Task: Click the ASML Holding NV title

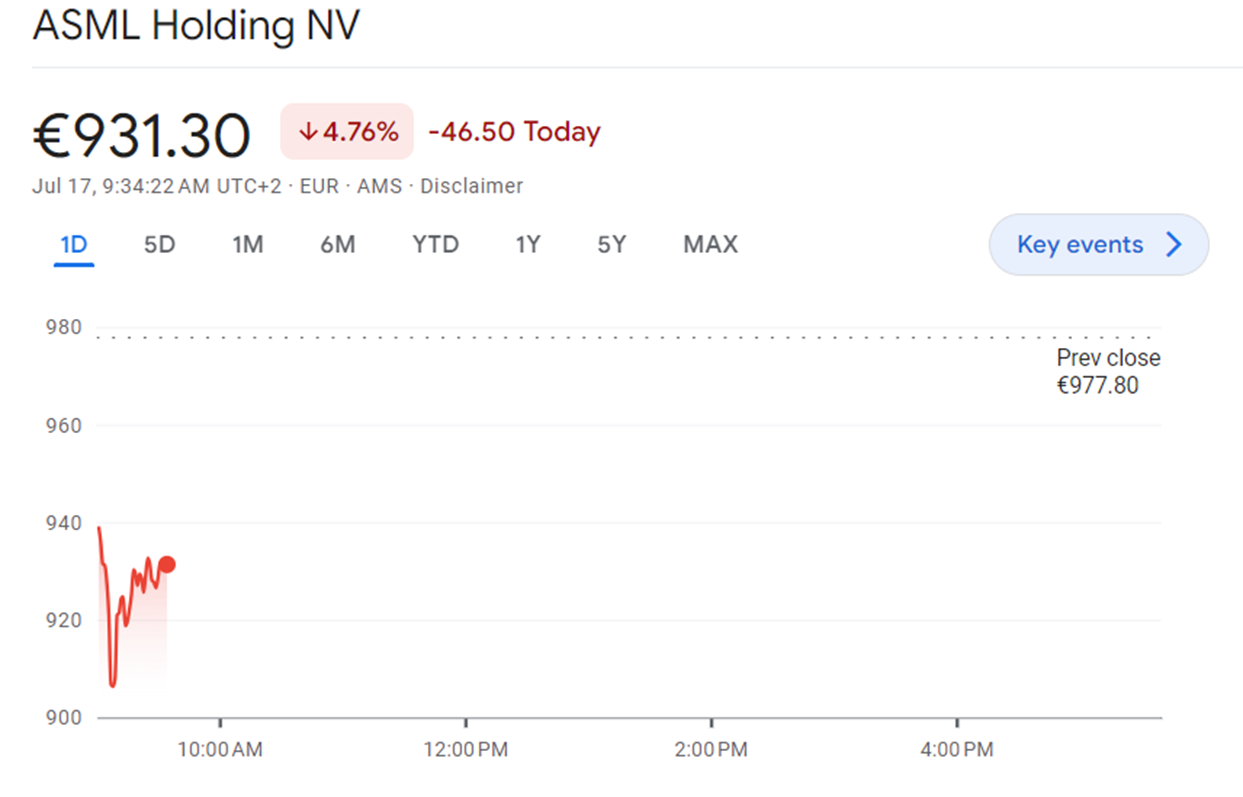Action: pos(196,26)
